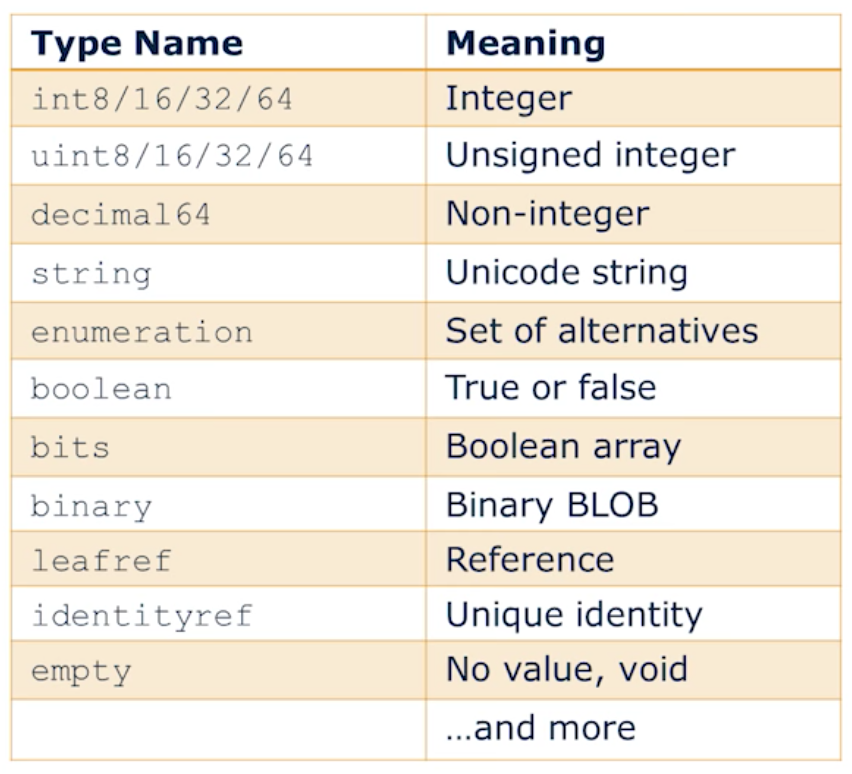Click the "Type Name" column header
Viewport: 852px width, 774px height.
tap(137, 43)
